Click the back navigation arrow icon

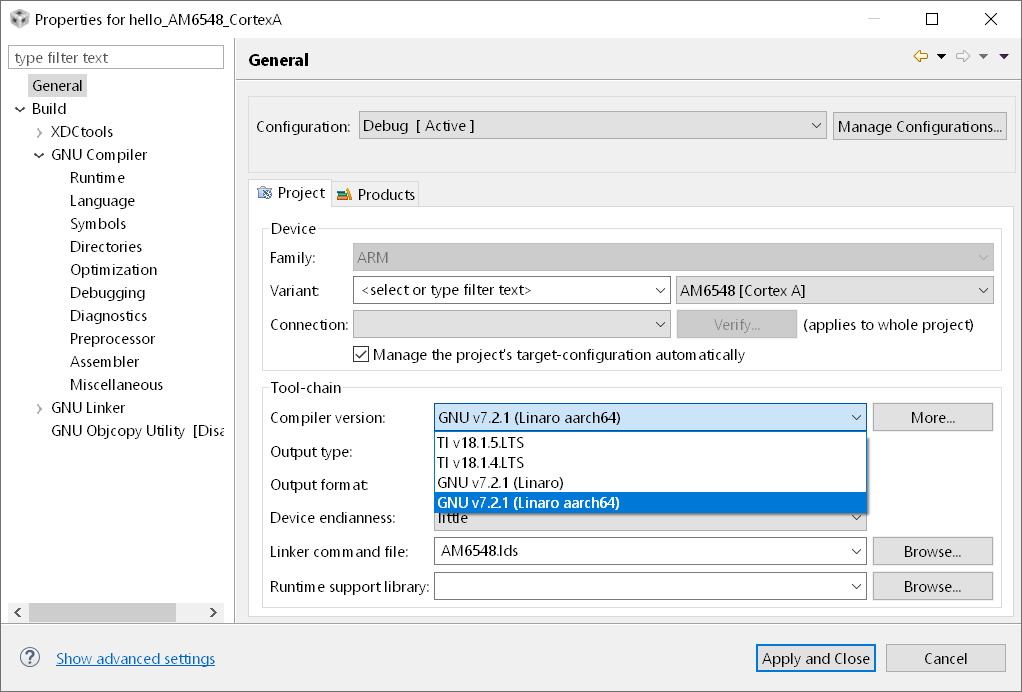(x=921, y=57)
